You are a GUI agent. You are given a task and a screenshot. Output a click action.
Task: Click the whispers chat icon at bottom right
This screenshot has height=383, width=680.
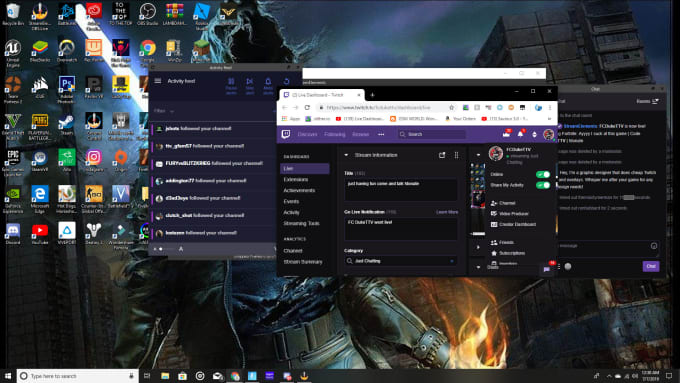[x=547, y=269]
